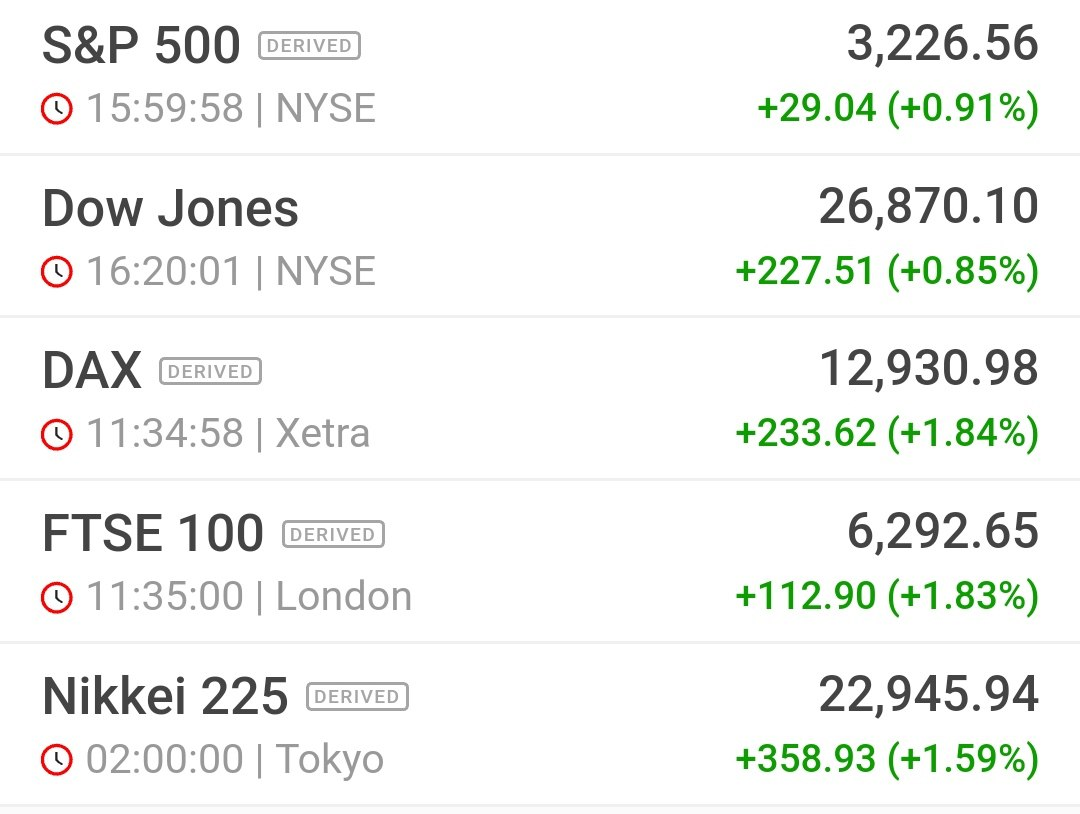Click the S&P 500 price 3,226.56

point(942,43)
